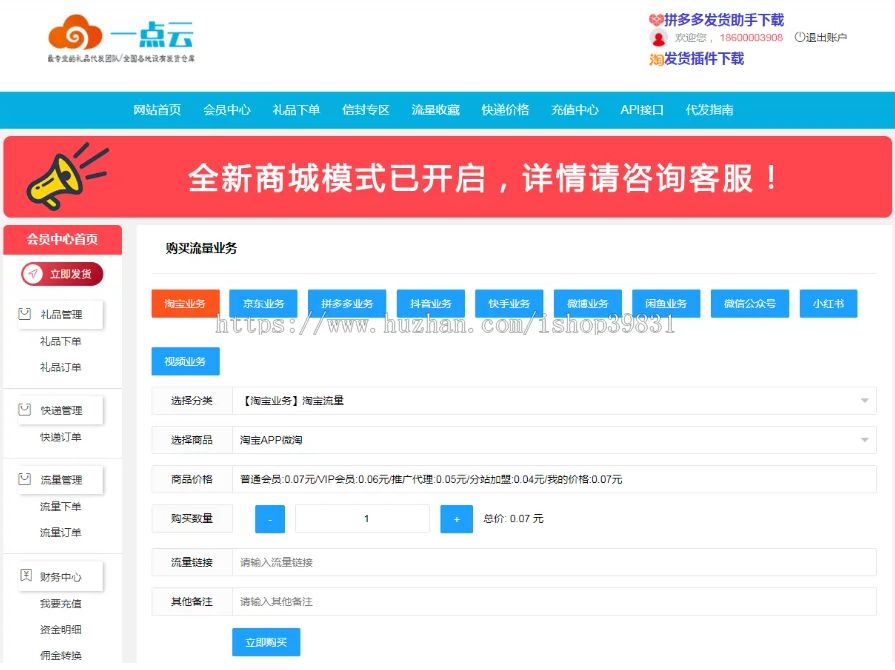This screenshot has height=670, width=895.
Task: Click the 商品价格 member pricing text
Action: pos(431,479)
